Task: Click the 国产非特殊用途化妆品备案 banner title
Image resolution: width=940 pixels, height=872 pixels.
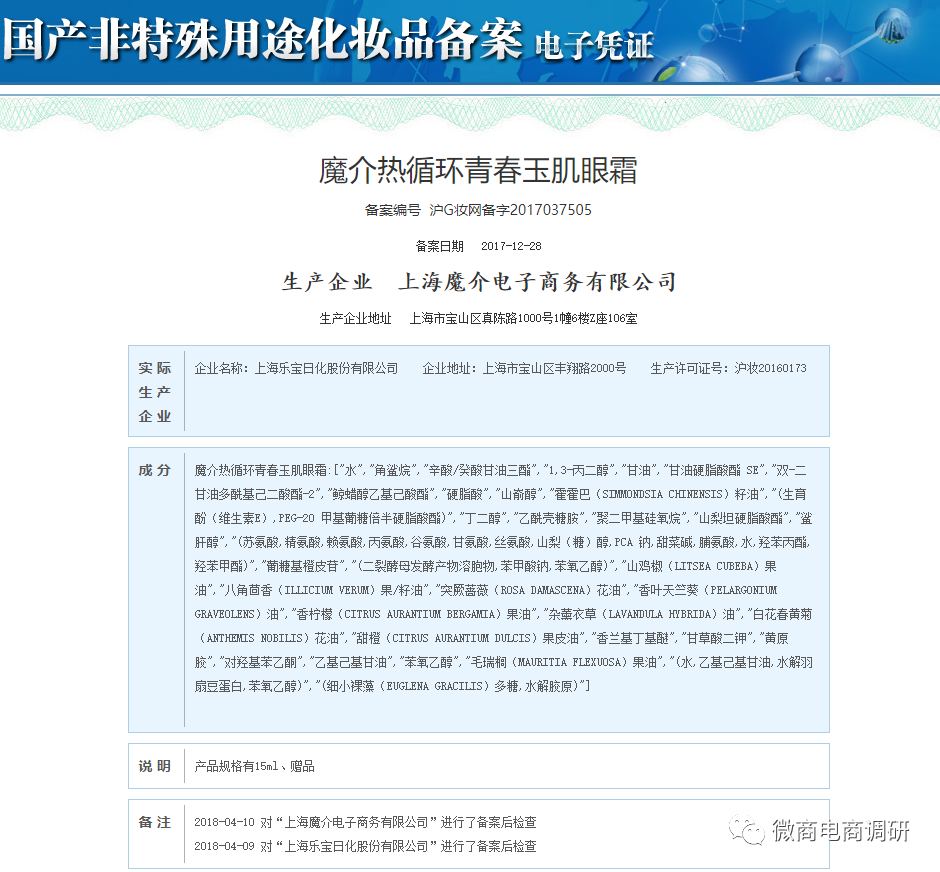Action: (x=262, y=40)
